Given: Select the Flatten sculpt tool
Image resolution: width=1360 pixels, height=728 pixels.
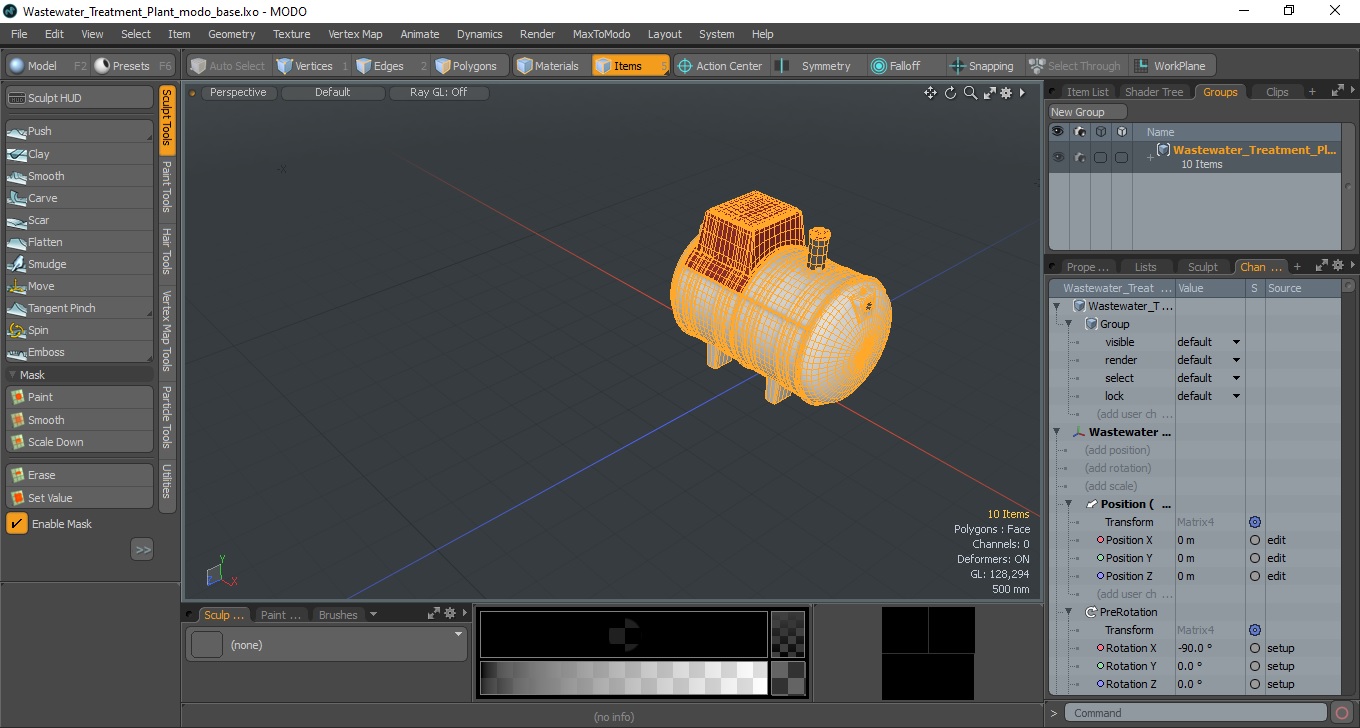Looking at the screenshot, I should coord(79,242).
